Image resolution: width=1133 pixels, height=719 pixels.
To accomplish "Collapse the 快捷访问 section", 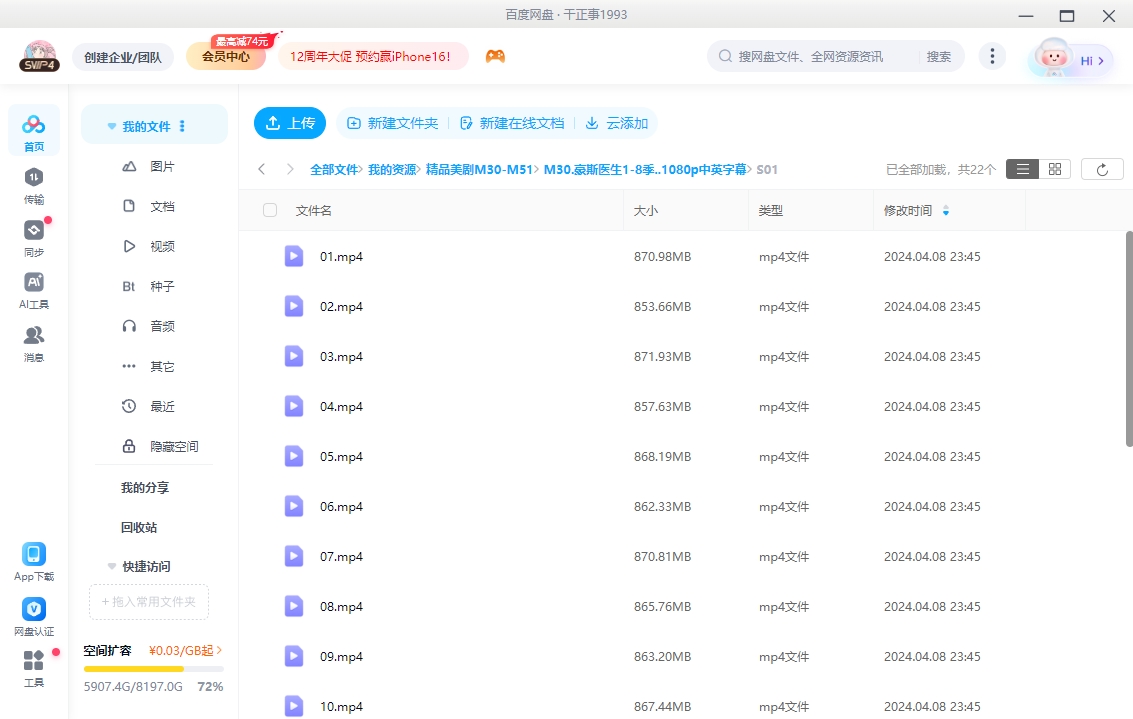I will pos(111,566).
